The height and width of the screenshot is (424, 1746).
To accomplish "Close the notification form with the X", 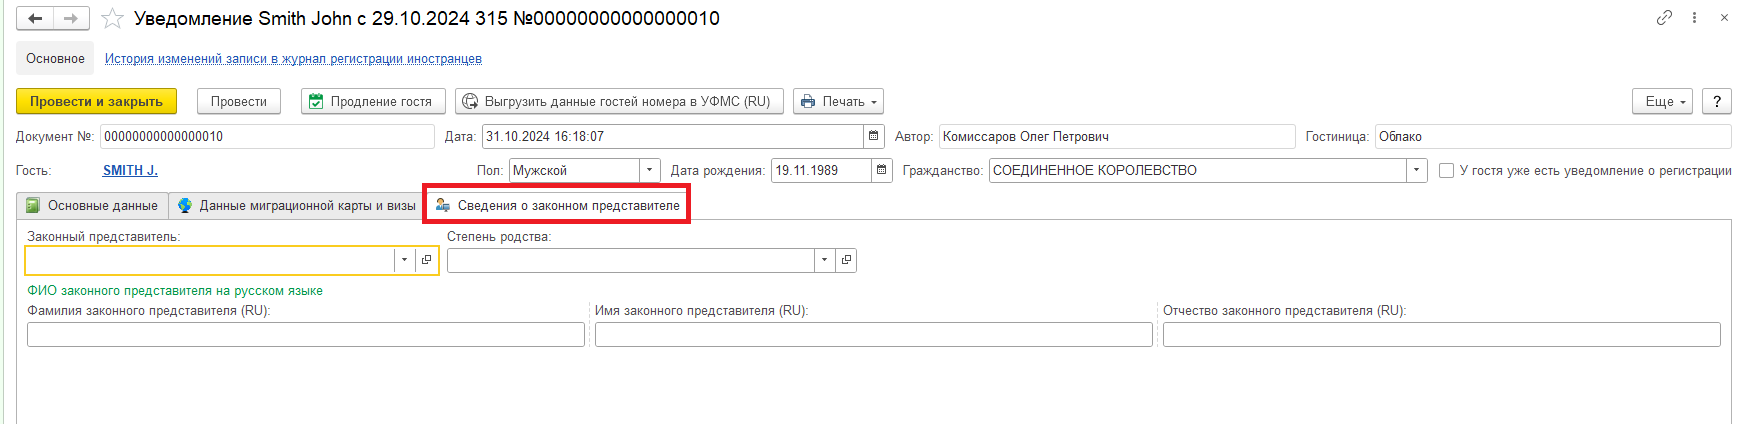I will click(x=1725, y=18).
